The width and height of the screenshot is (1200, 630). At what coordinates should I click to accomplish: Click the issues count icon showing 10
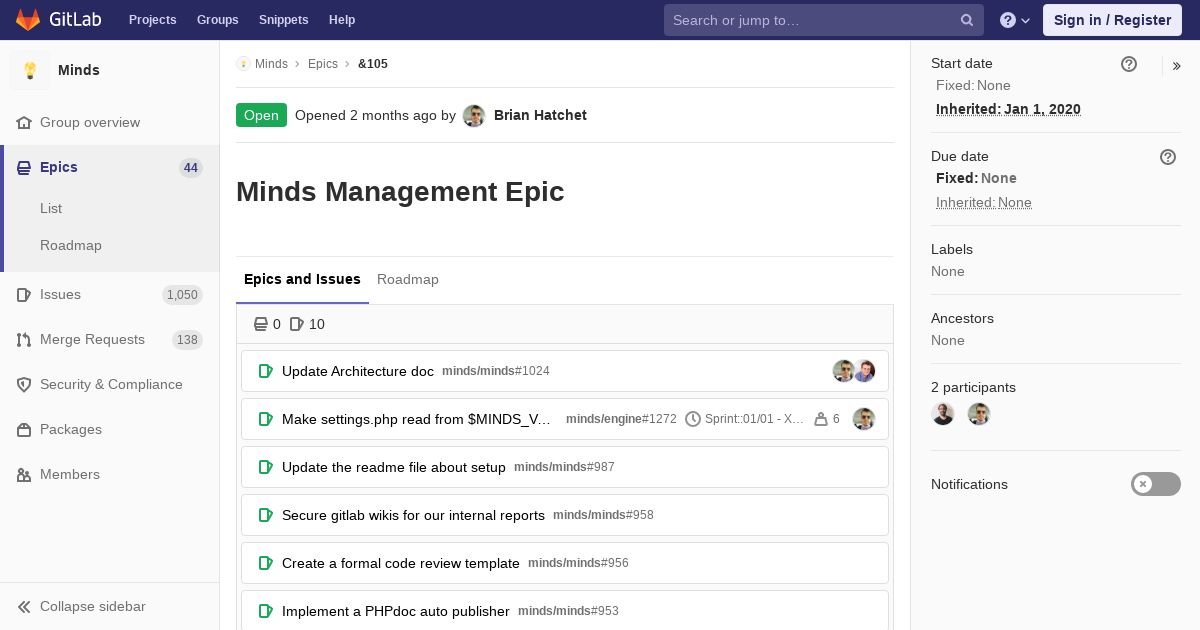tap(297, 324)
